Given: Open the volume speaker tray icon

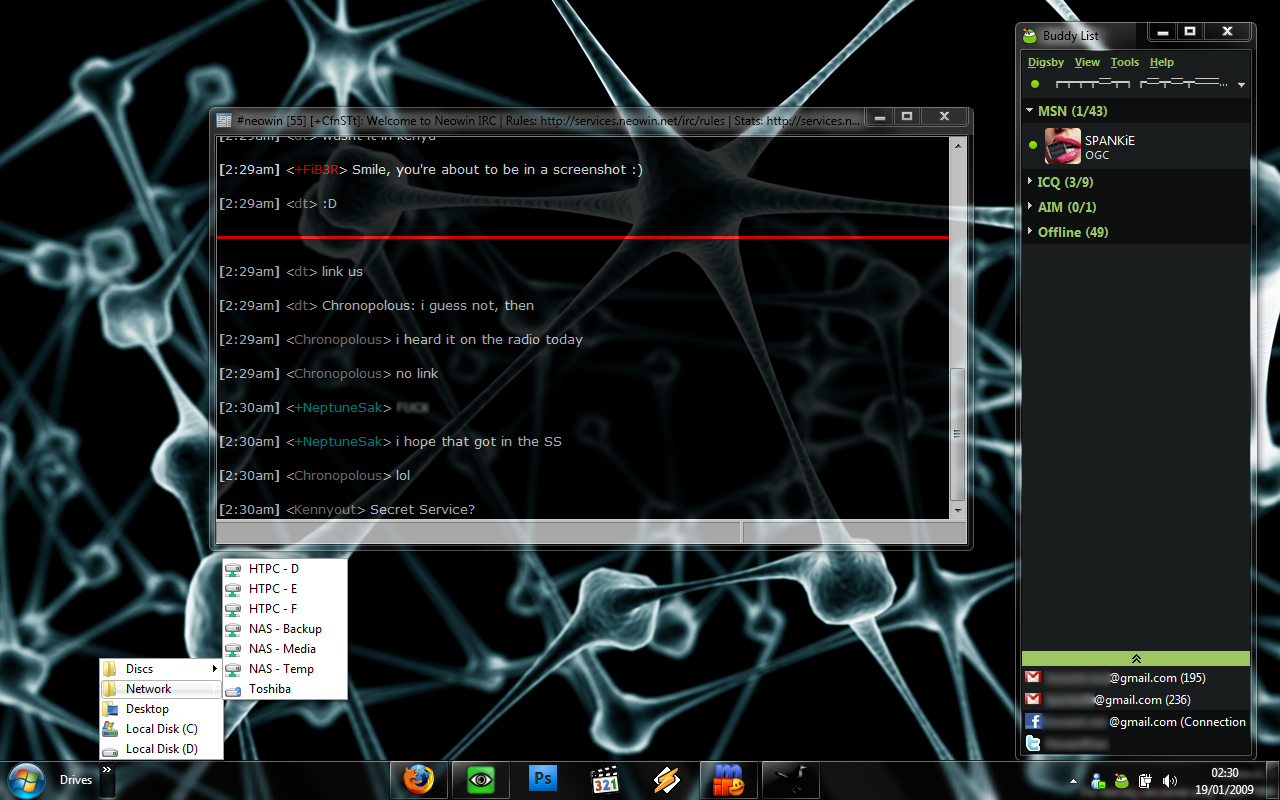Looking at the screenshot, I should (x=1170, y=780).
